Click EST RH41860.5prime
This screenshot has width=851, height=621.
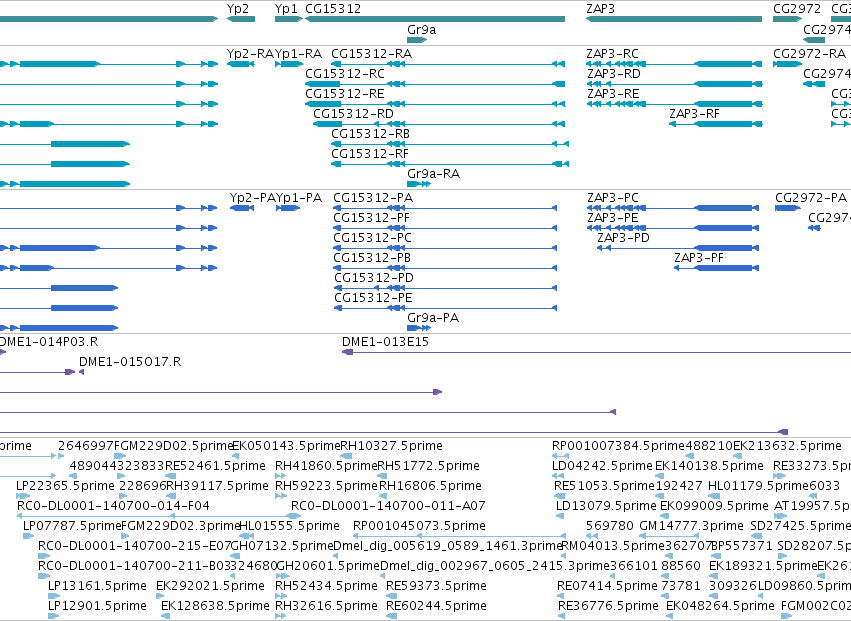click(x=326, y=466)
